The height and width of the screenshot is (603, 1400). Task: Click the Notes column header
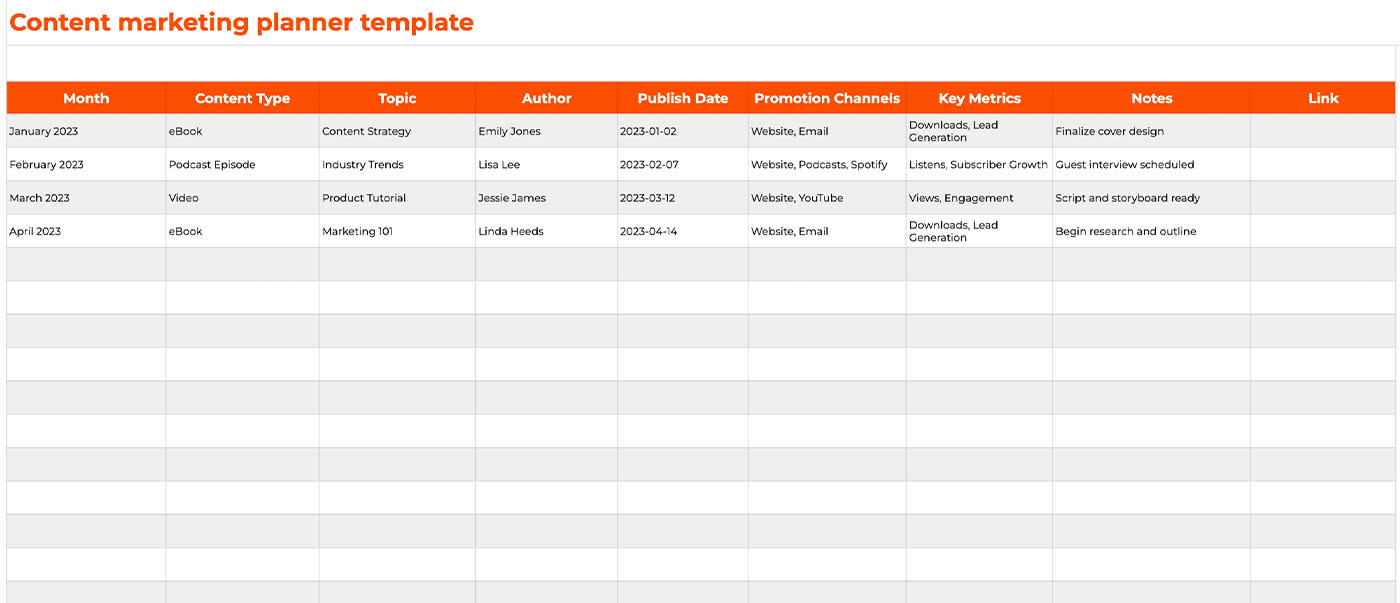(1151, 98)
